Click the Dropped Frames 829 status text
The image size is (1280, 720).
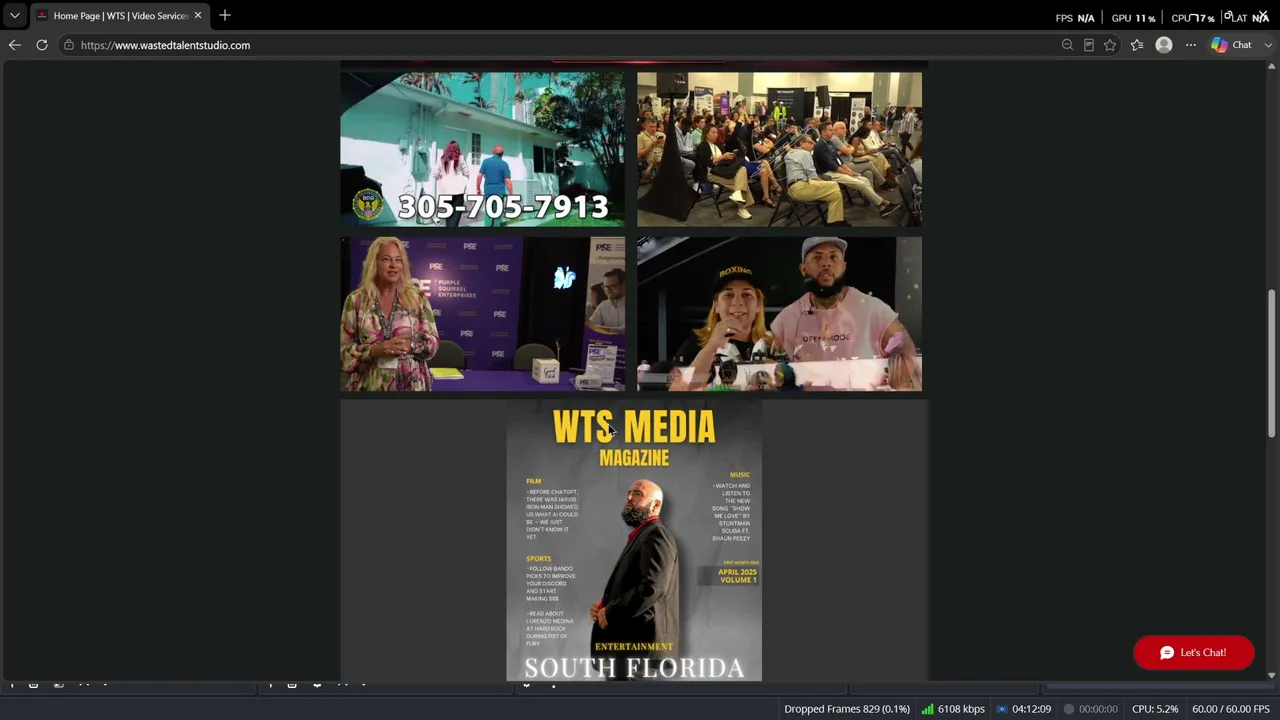pyautogui.click(x=847, y=709)
